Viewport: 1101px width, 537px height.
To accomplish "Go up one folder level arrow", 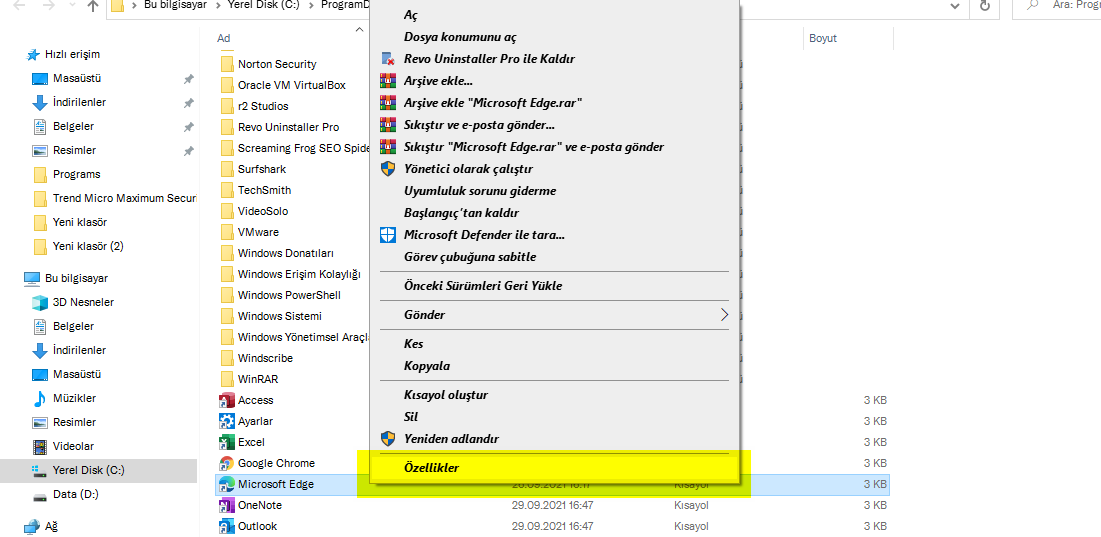I will [93, 6].
